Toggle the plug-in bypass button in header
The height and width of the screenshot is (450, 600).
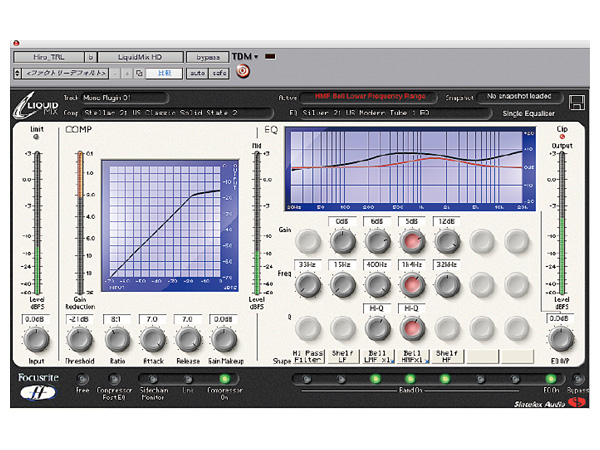[208, 57]
